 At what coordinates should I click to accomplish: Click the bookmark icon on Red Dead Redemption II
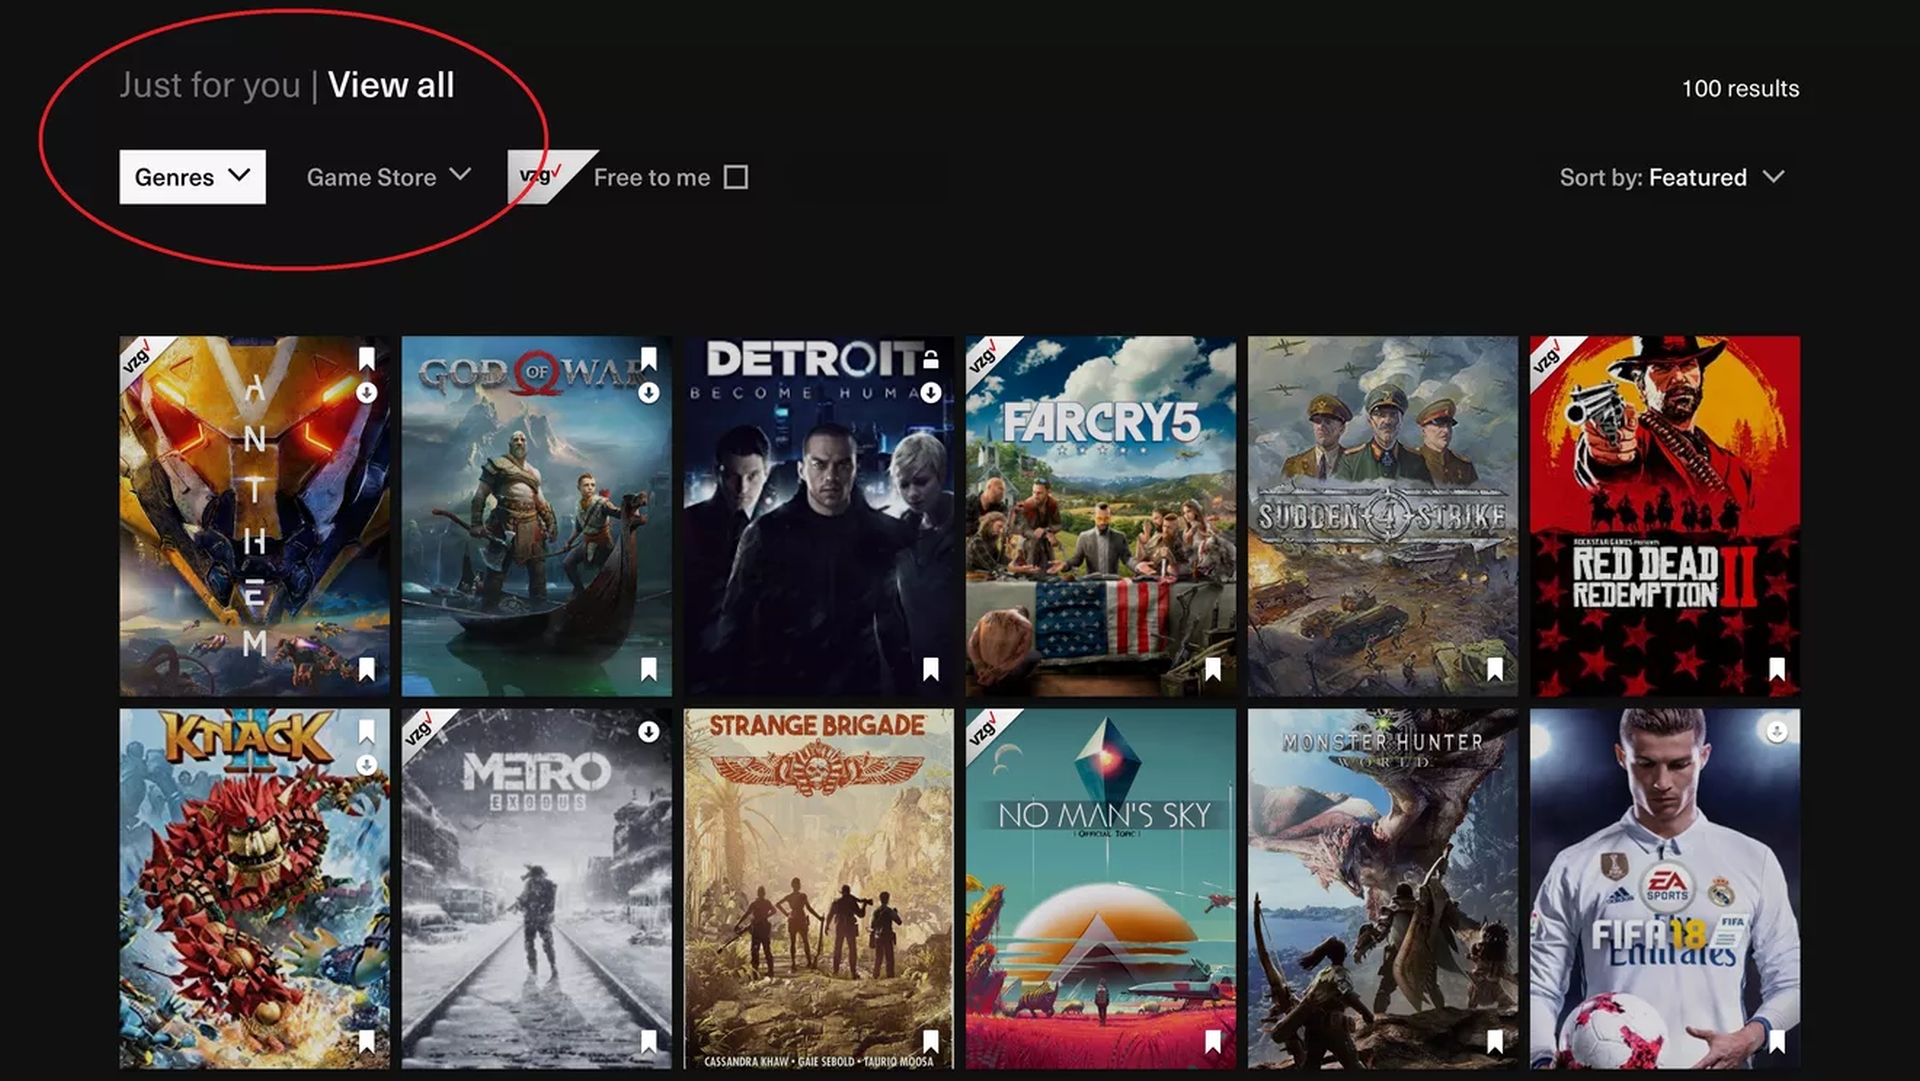[1777, 669]
